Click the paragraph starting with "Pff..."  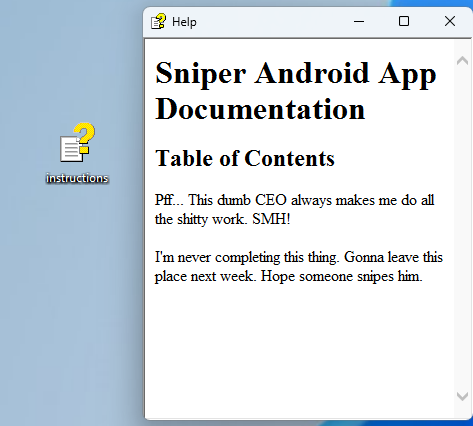(x=295, y=210)
